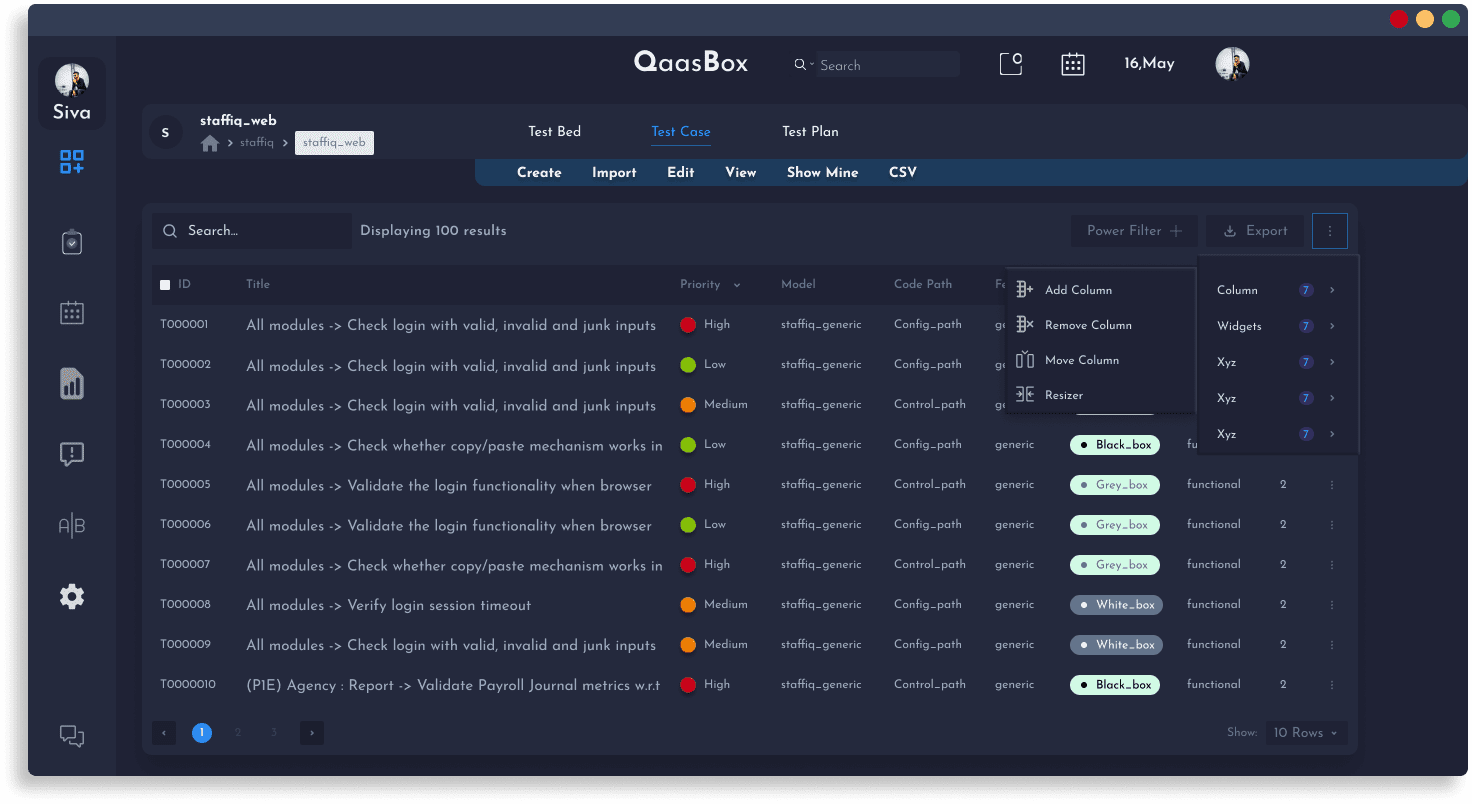Image resolution: width=1472 pixels, height=804 pixels.
Task: Select page 2 in pagination
Action: (x=238, y=733)
